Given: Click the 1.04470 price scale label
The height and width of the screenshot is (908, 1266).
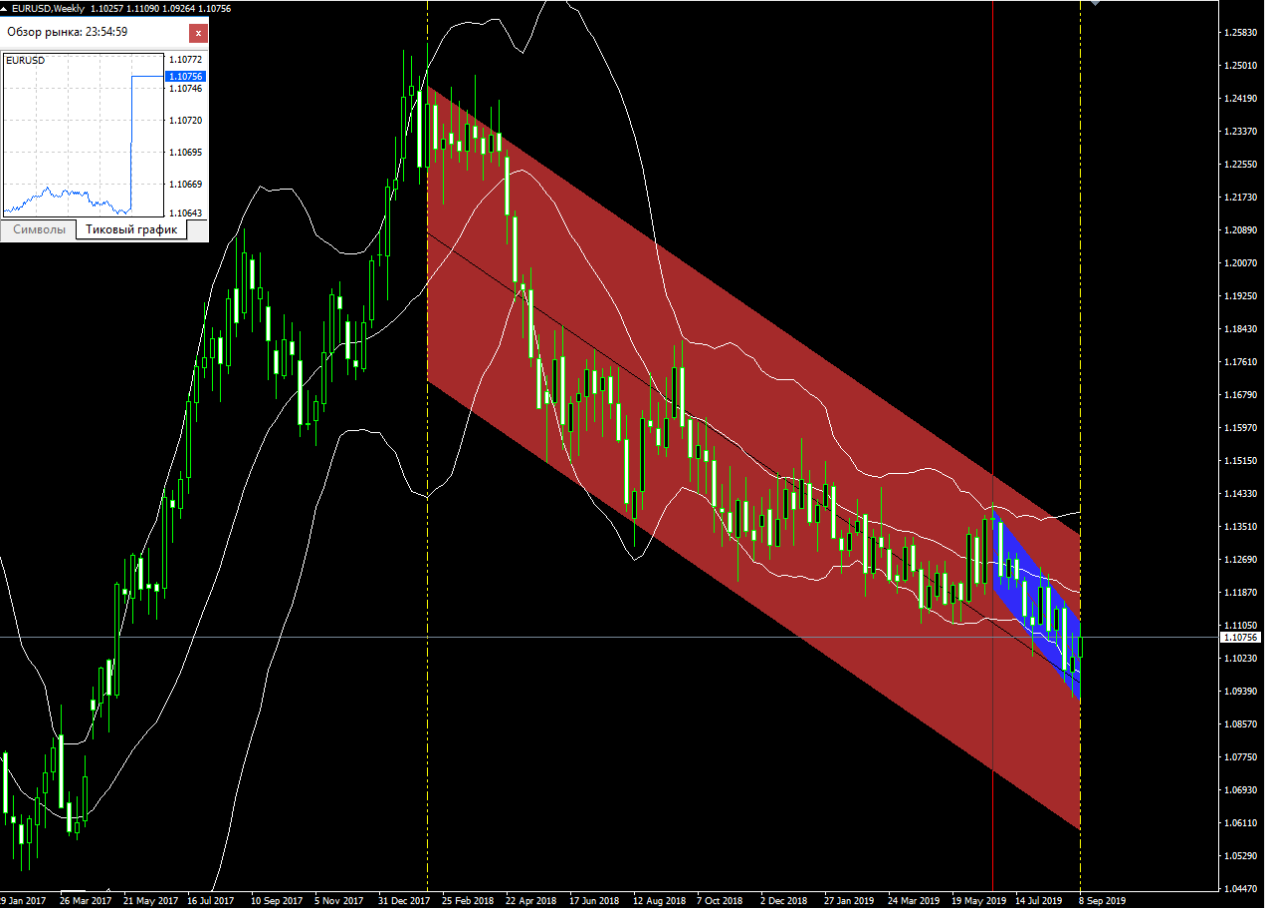Looking at the screenshot, I should coord(1241,889).
